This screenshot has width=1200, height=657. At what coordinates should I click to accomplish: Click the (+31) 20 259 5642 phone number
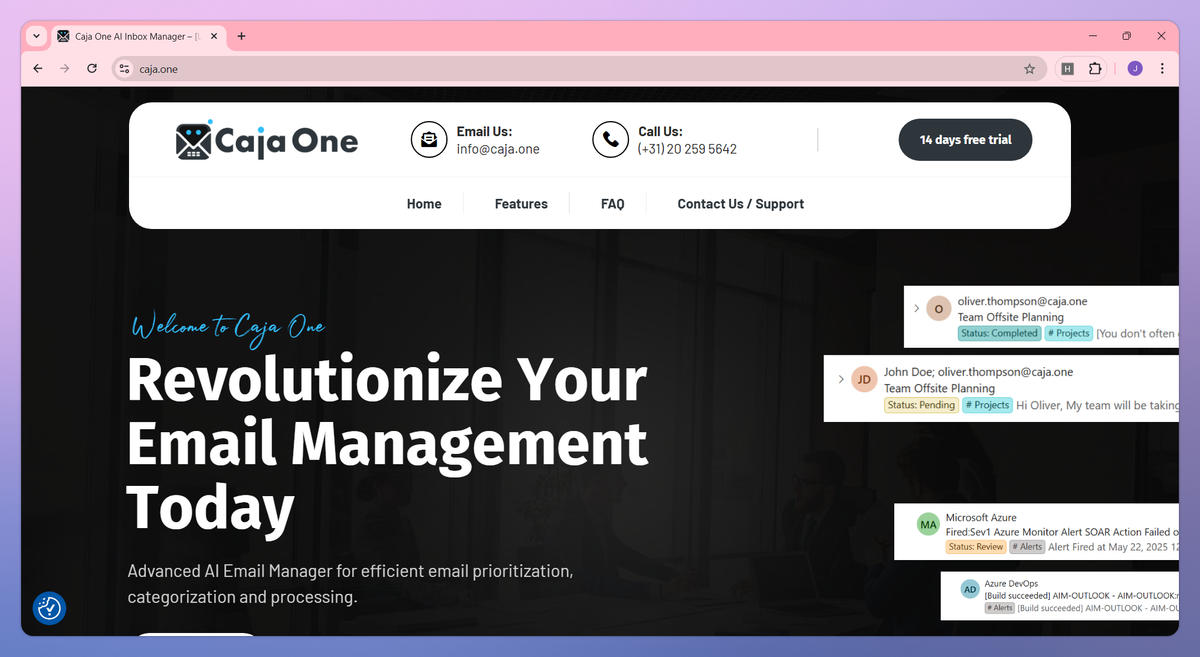click(687, 149)
